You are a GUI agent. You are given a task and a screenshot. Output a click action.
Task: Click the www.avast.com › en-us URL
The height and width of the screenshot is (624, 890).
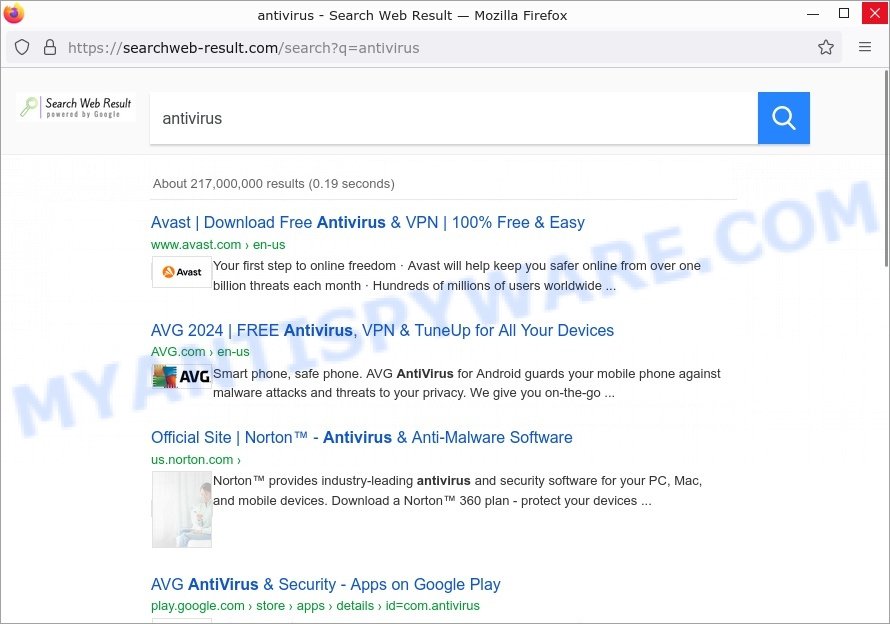(218, 245)
